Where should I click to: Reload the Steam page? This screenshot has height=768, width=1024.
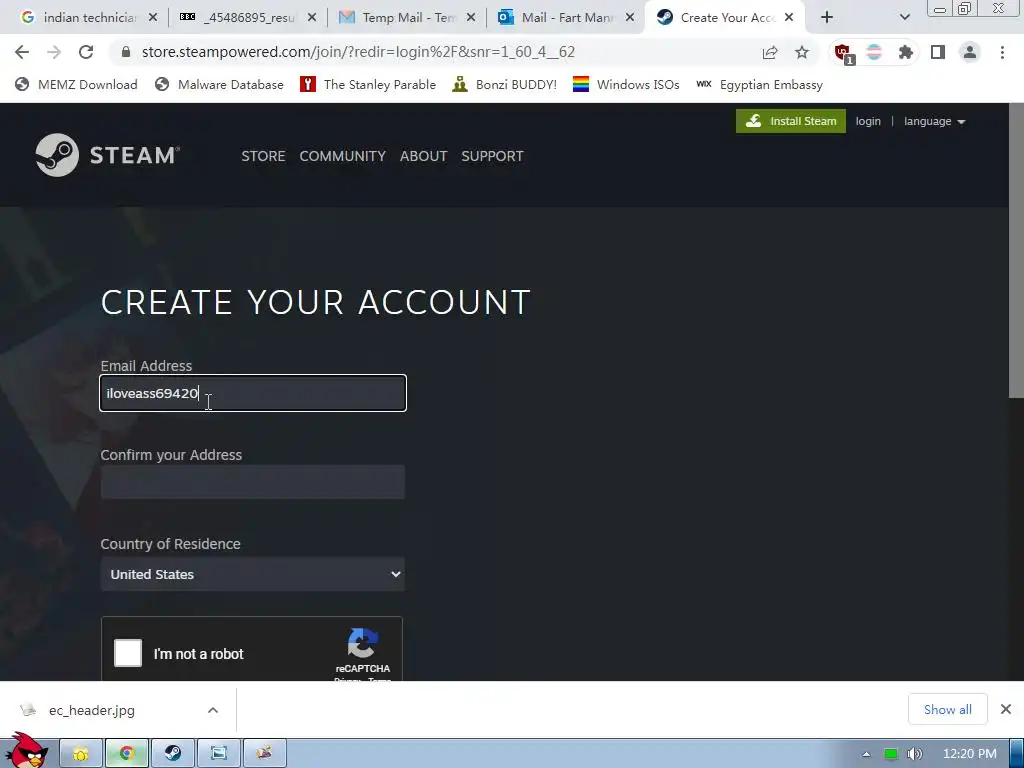pyautogui.click(x=86, y=52)
